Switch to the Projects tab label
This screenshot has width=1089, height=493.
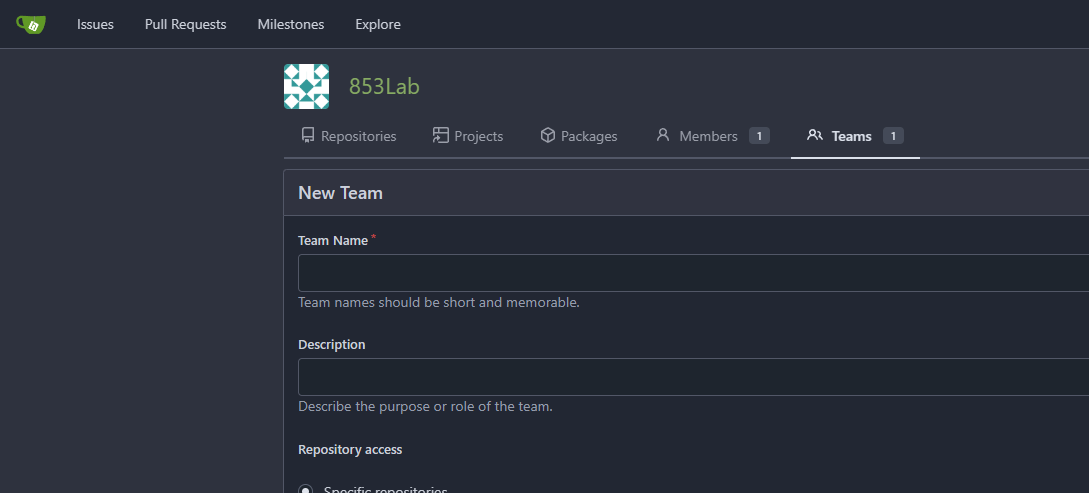point(478,136)
